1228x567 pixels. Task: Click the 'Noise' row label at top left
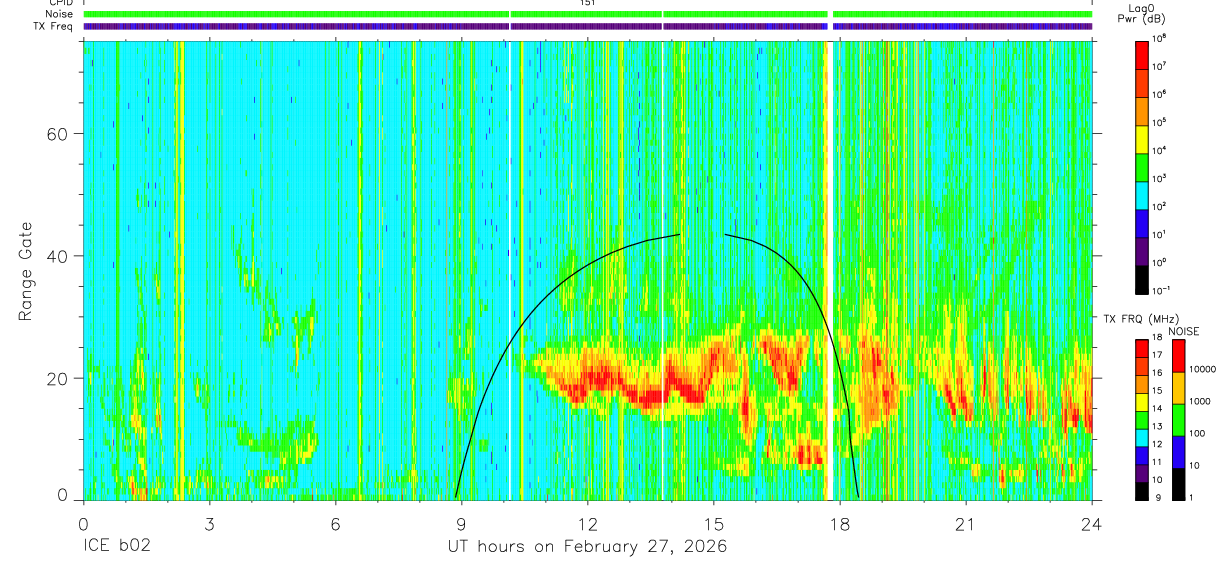point(58,15)
